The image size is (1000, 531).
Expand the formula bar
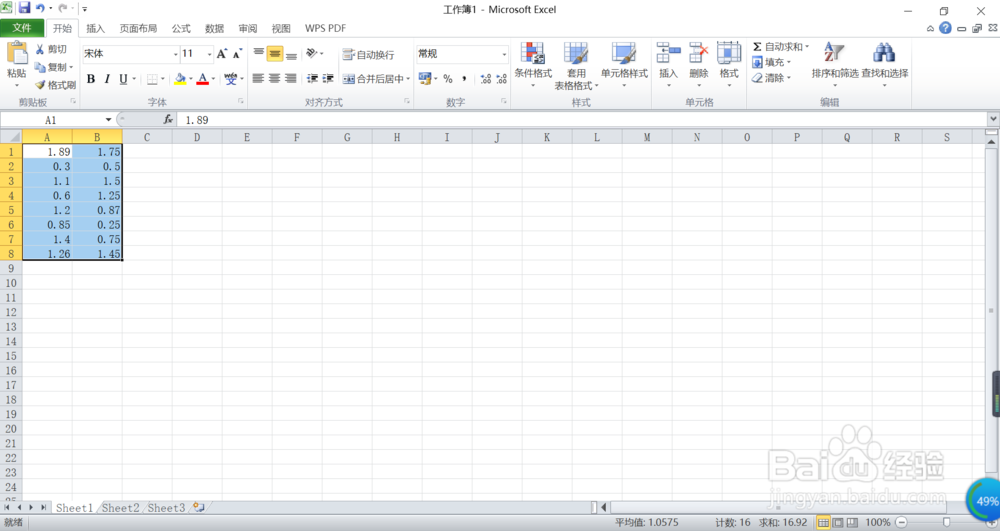pyautogui.click(x=993, y=119)
